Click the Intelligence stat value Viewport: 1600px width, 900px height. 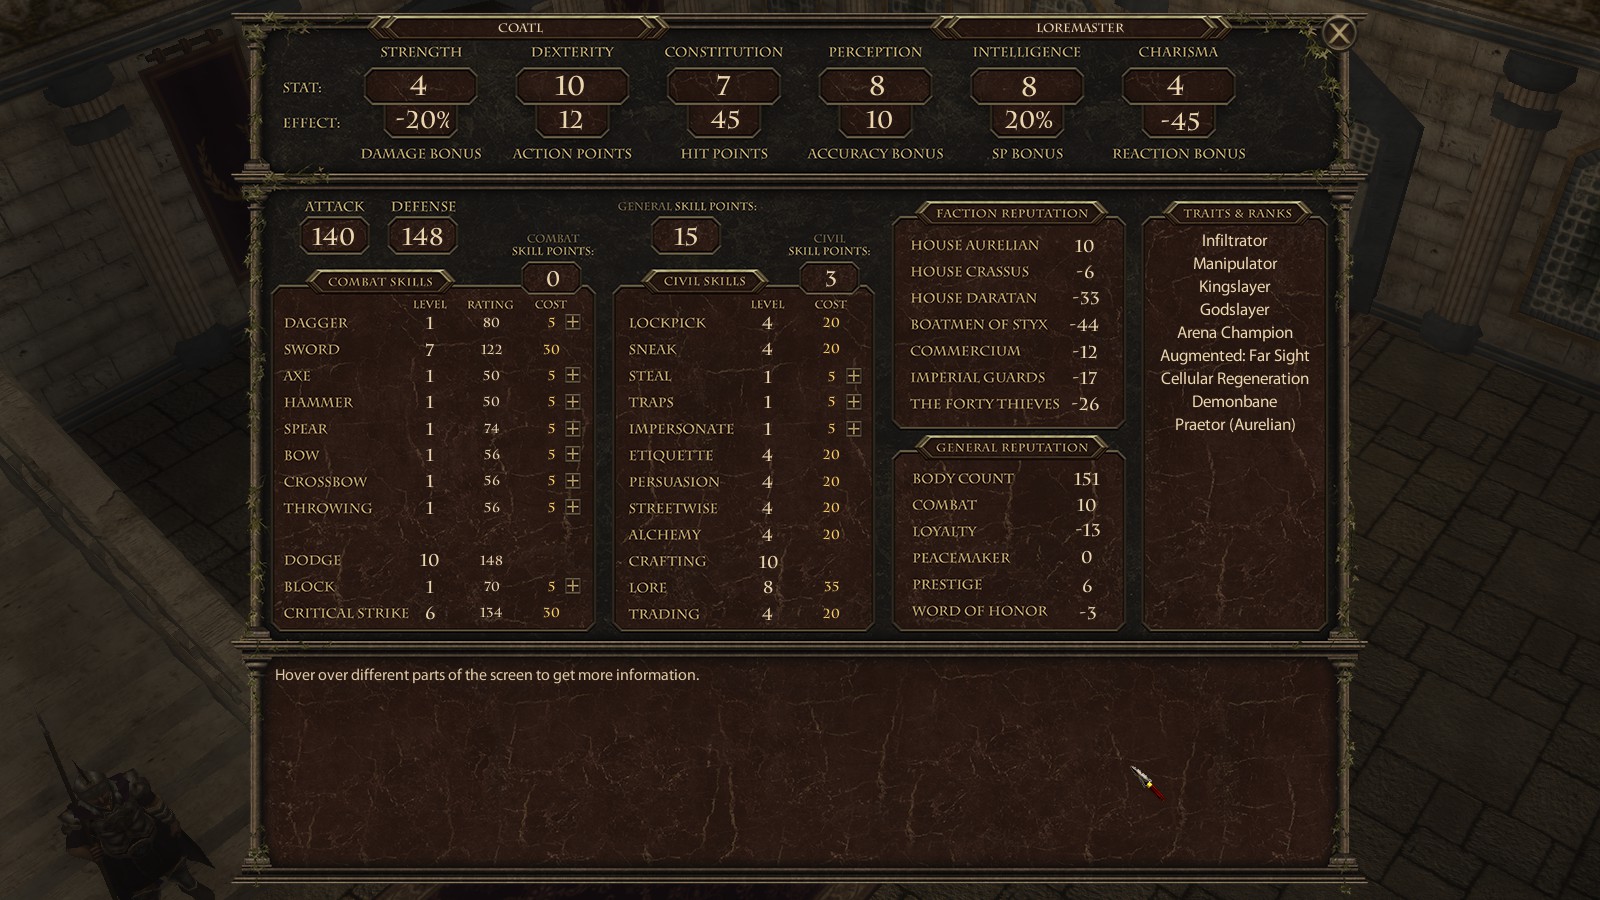[x=1028, y=86]
